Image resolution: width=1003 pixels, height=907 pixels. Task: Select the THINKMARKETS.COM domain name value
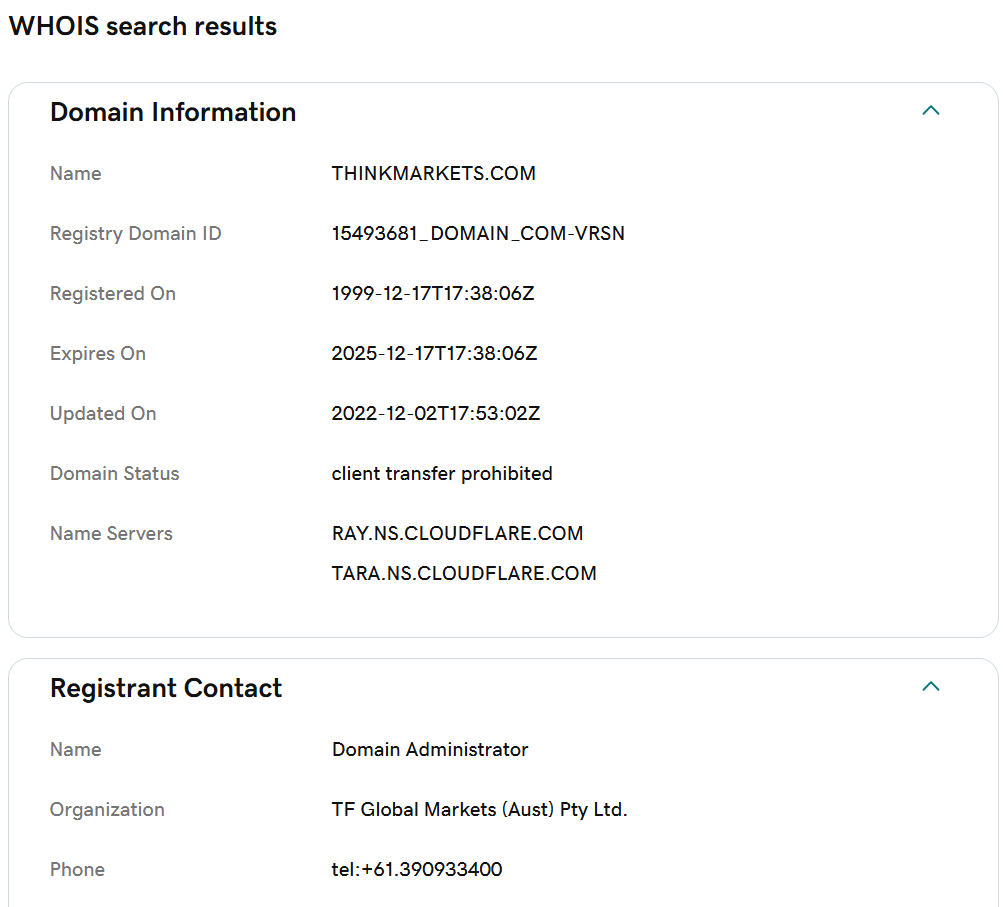pos(433,173)
